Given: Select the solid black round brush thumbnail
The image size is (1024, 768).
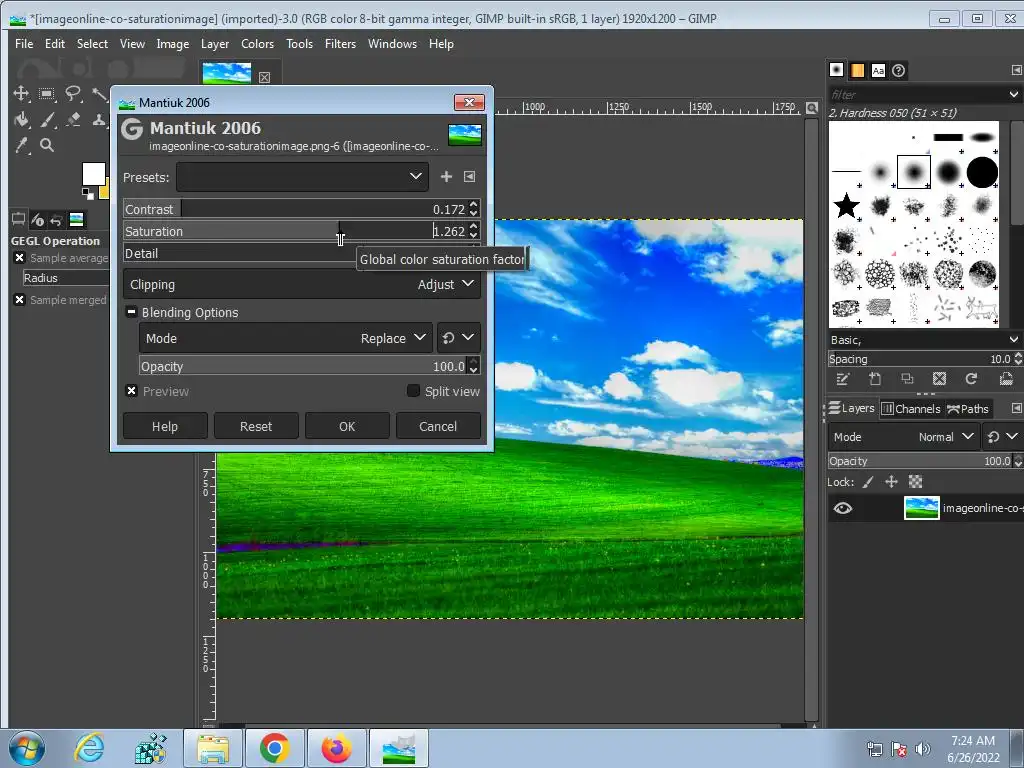Looking at the screenshot, I should pos(982,173).
